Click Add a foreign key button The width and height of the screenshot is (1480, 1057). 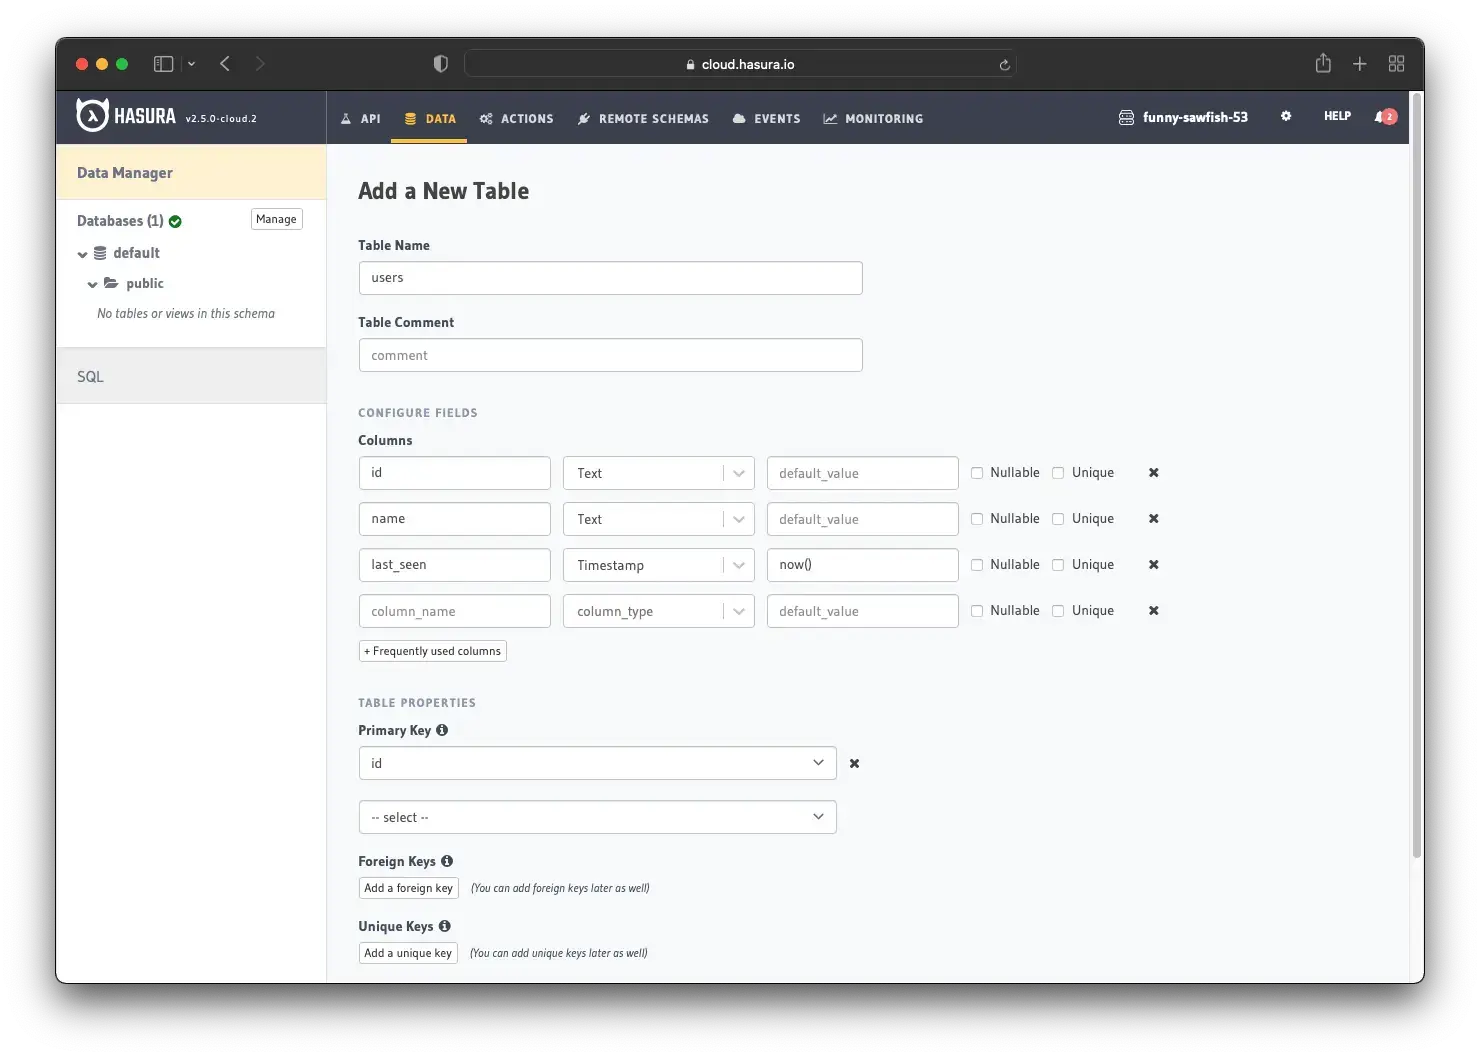tap(408, 888)
